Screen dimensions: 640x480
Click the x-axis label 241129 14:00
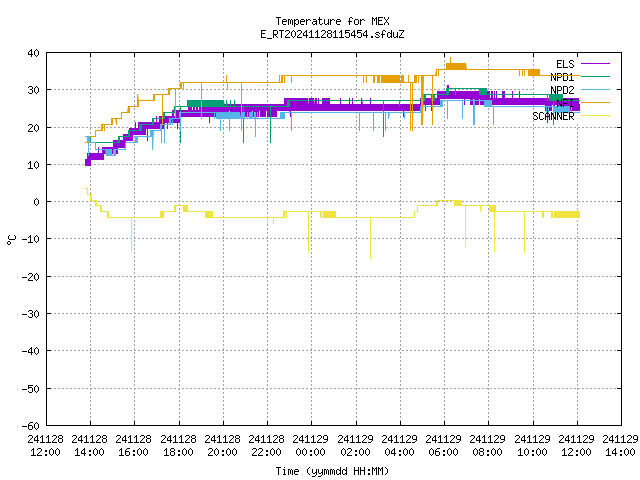[x=621, y=446]
